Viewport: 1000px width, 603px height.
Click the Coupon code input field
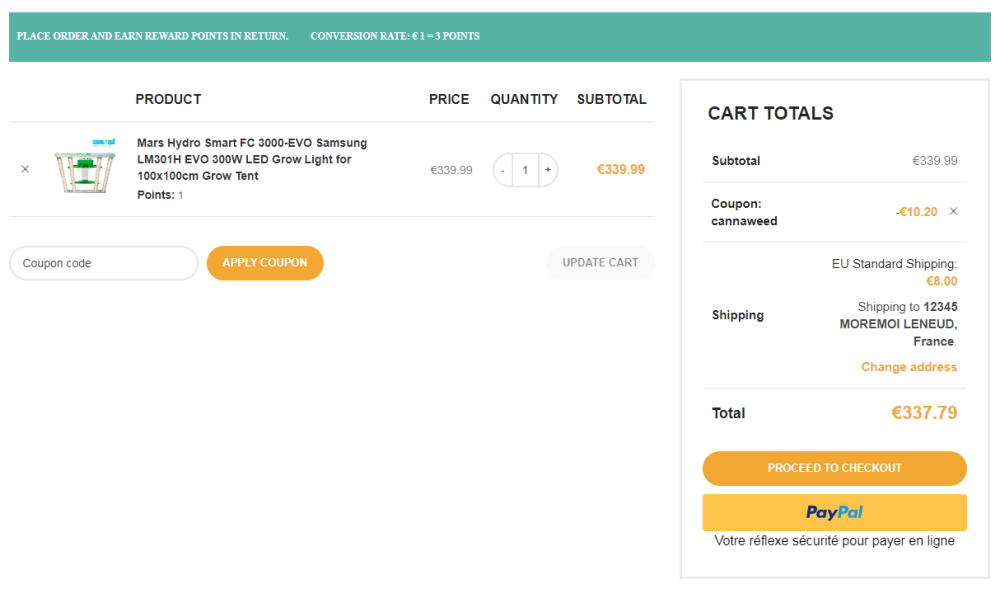click(x=104, y=263)
